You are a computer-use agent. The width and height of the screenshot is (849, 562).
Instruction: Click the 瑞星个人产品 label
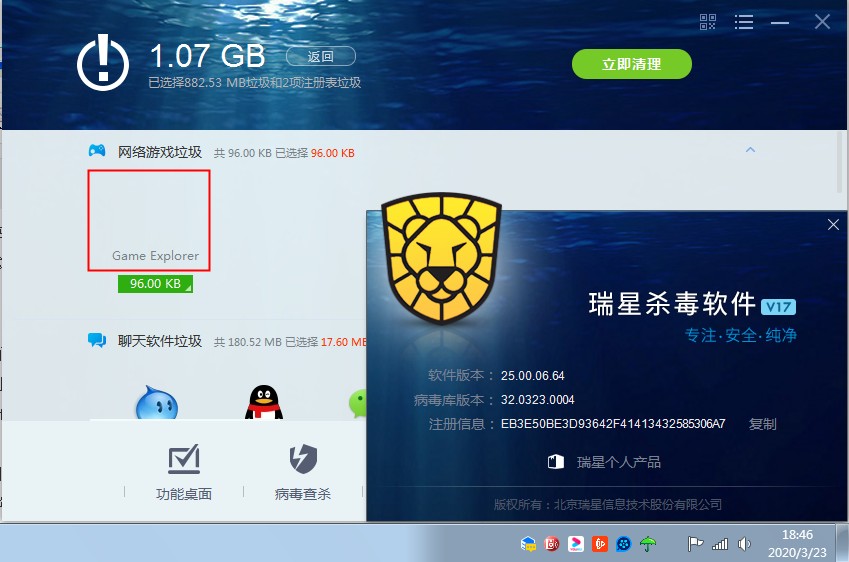pyautogui.click(x=619, y=462)
